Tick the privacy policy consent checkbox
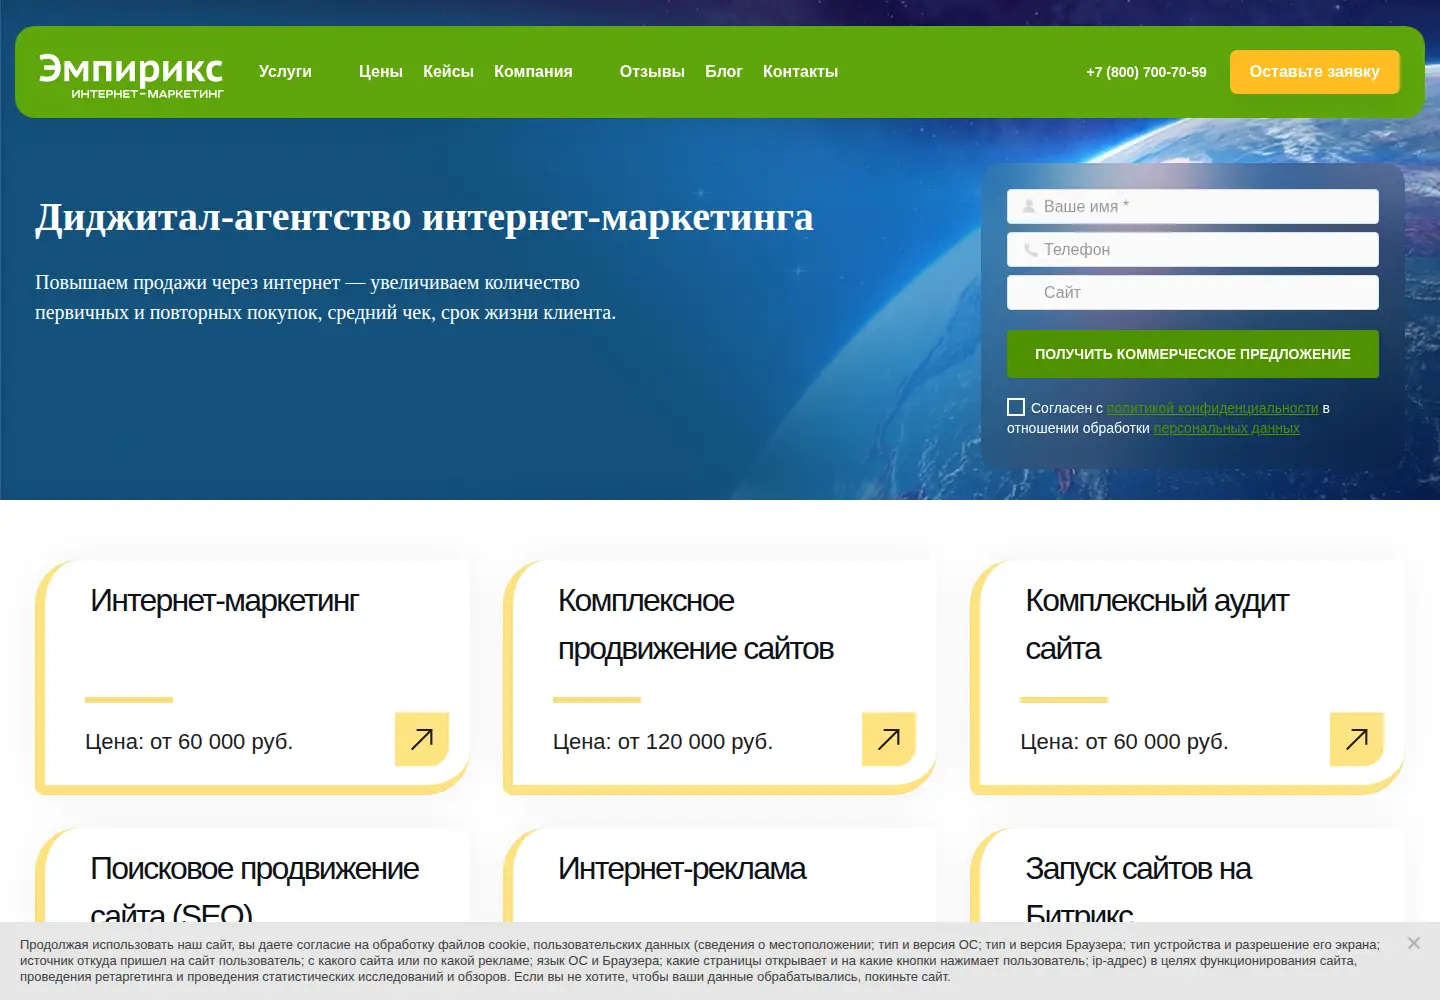This screenshot has width=1440, height=1000. coord(1016,407)
